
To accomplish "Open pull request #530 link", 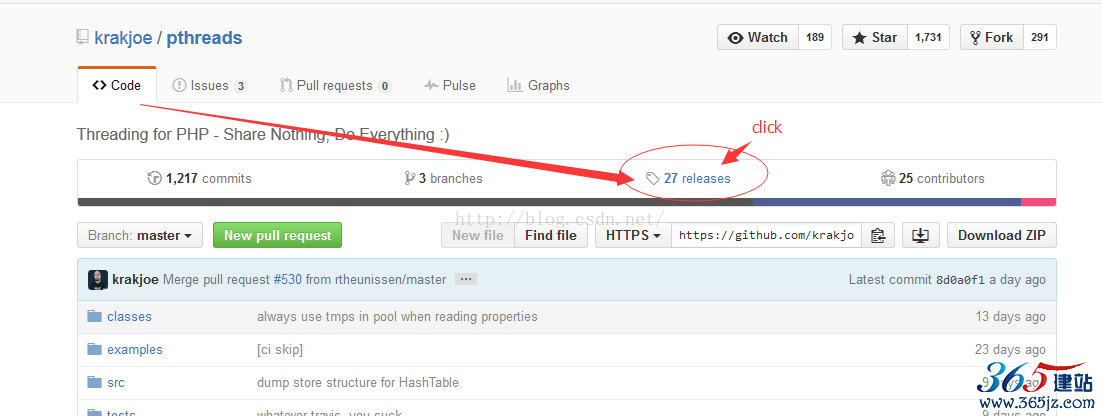I will click(x=287, y=280).
